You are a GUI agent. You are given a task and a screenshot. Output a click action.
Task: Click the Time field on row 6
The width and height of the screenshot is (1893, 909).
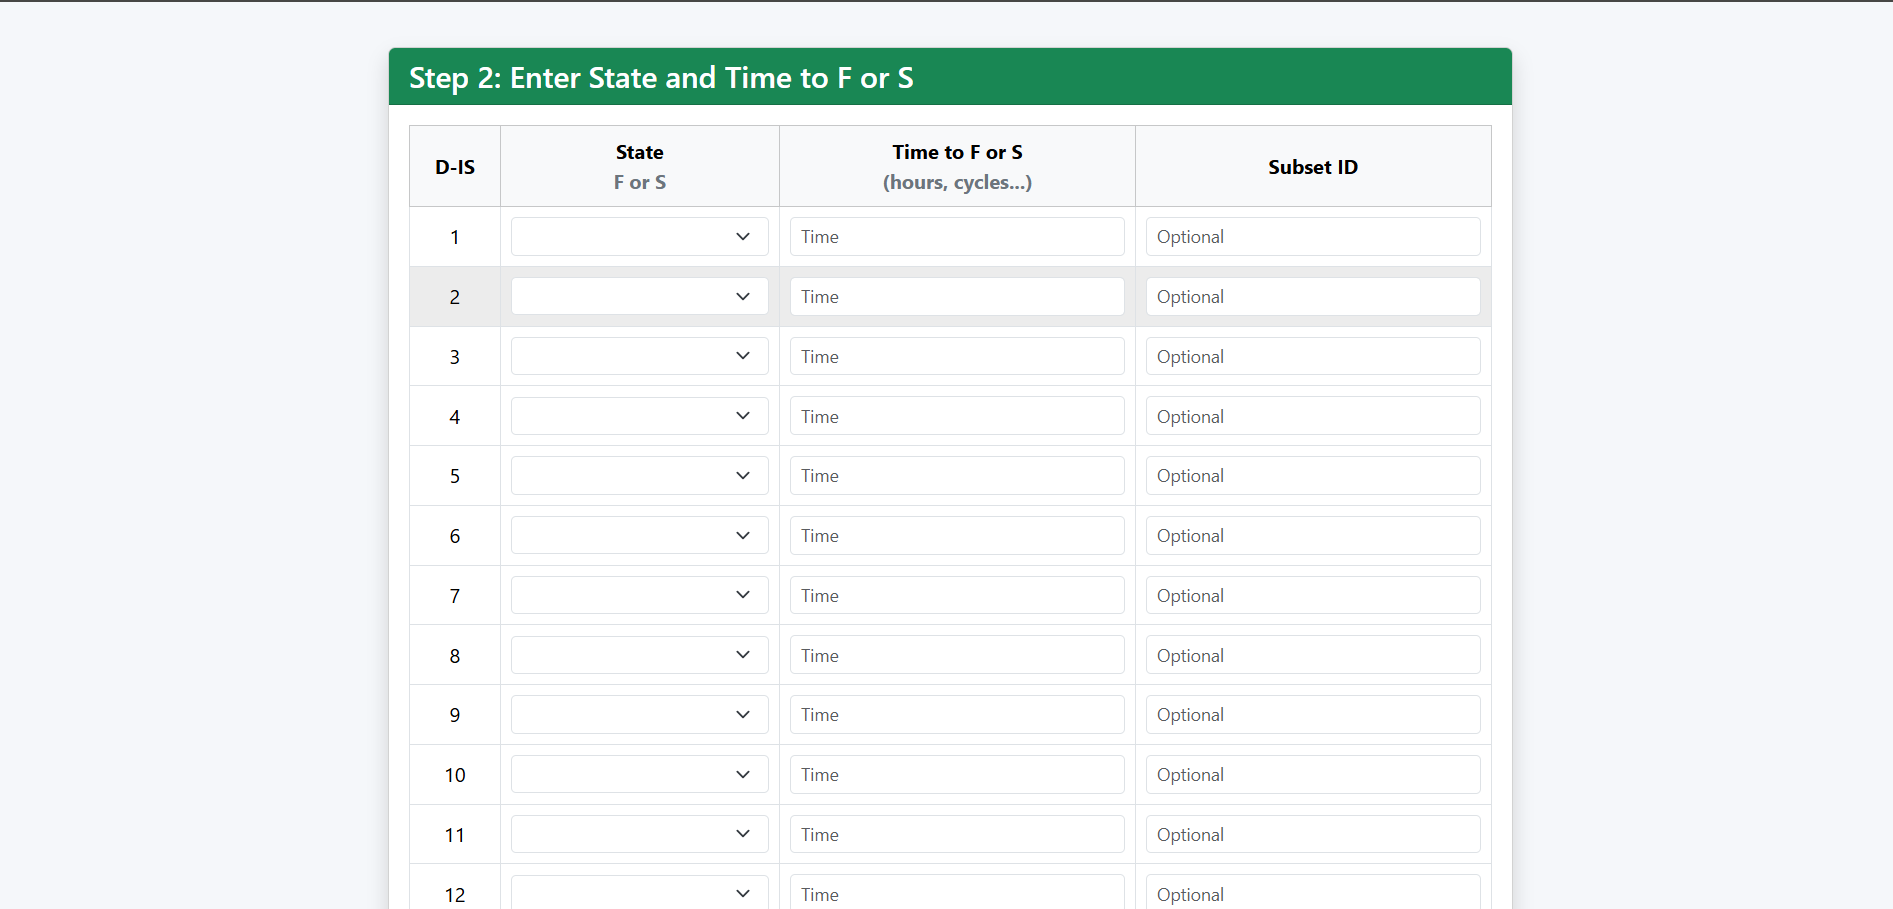click(956, 535)
